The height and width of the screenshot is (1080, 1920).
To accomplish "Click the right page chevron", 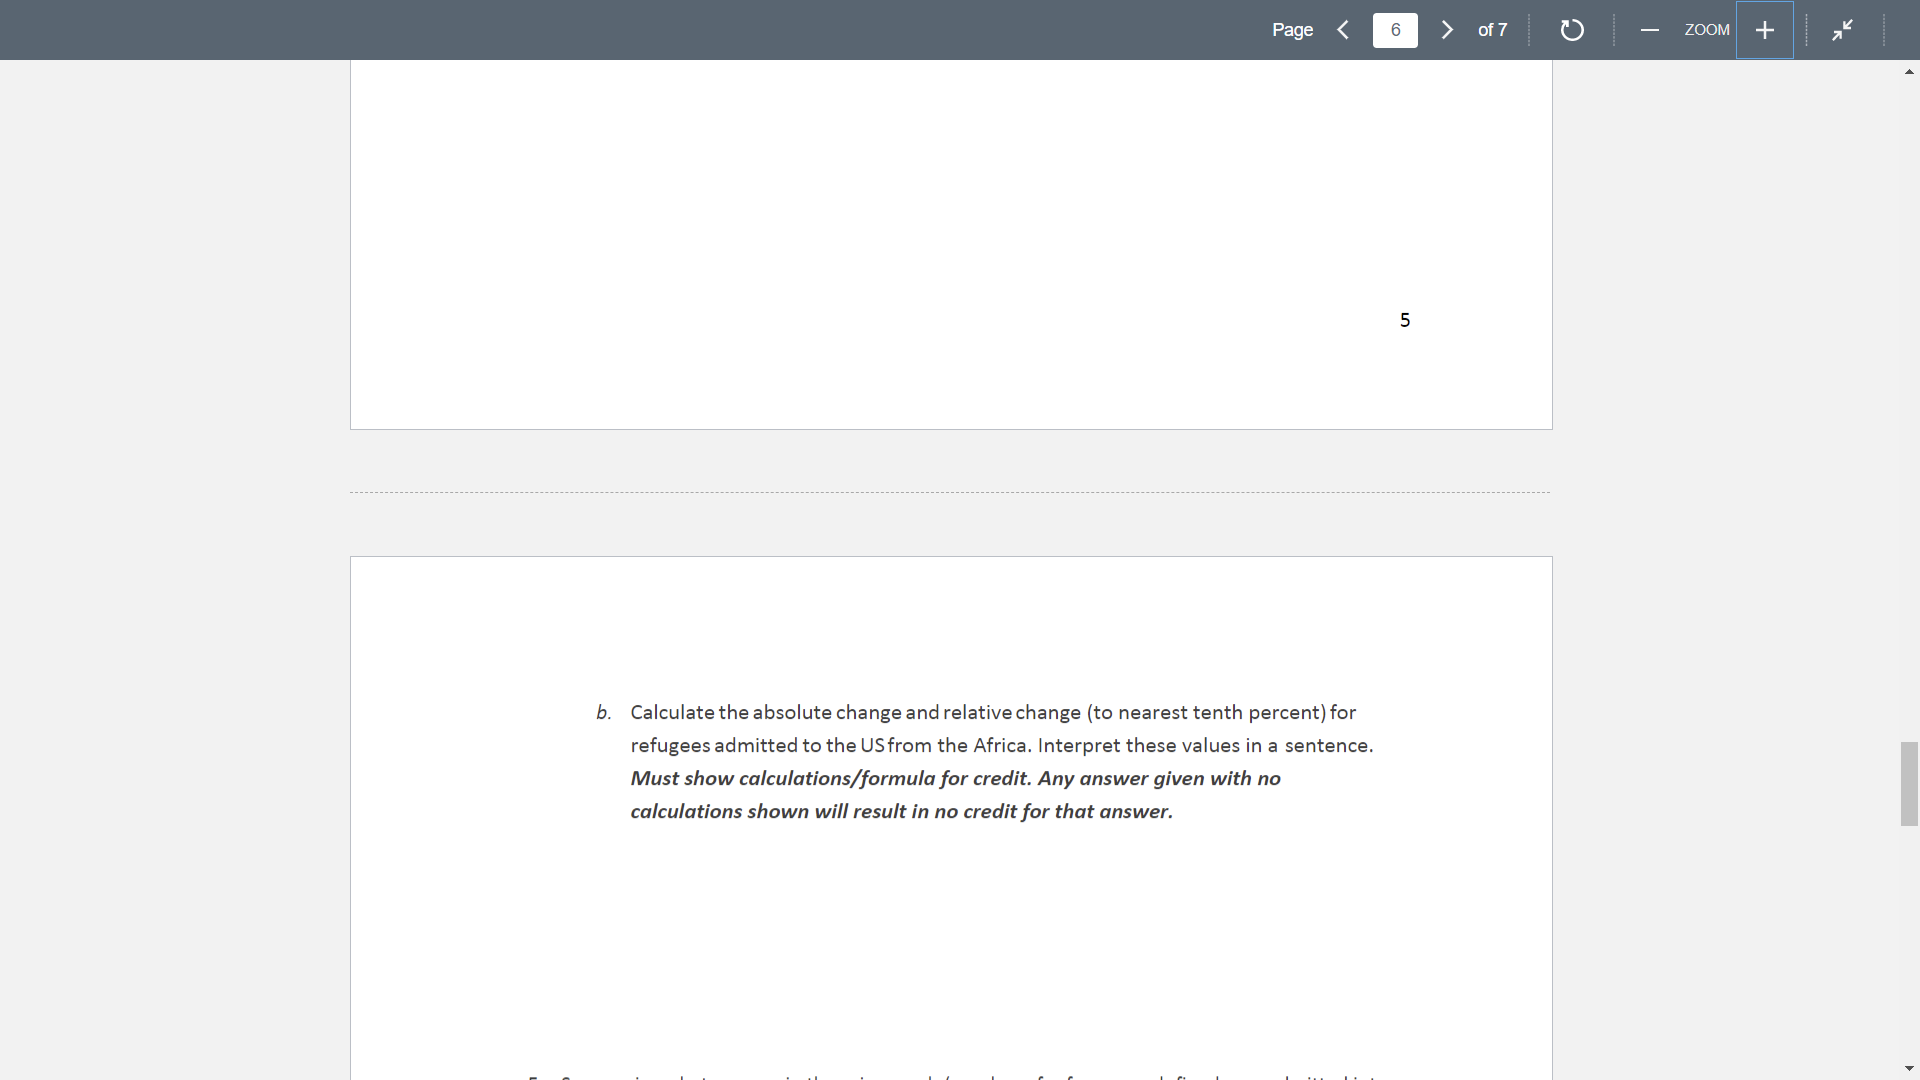I will click(1447, 30).
